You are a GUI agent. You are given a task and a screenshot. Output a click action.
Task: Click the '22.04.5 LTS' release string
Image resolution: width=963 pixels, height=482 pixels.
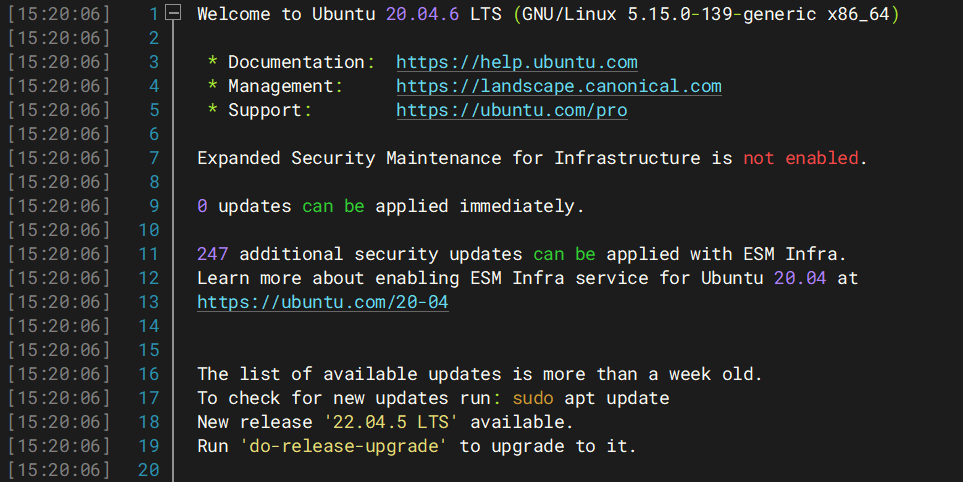point(391,422)
